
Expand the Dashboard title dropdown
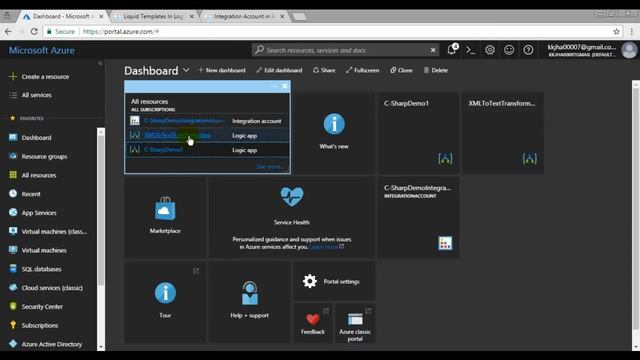[x=186, y=70]
